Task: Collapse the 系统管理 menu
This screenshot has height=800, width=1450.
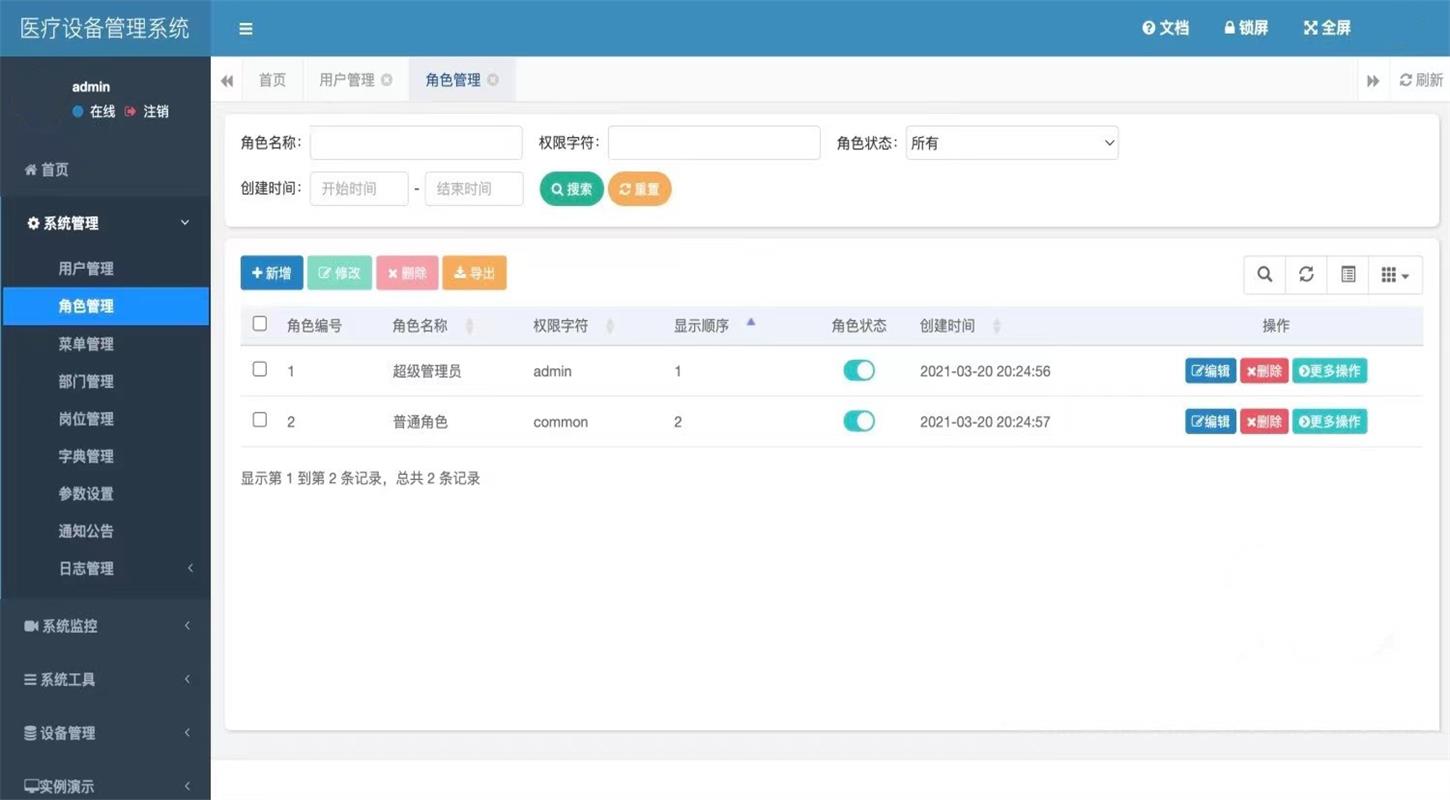Action: coord(105,223)
